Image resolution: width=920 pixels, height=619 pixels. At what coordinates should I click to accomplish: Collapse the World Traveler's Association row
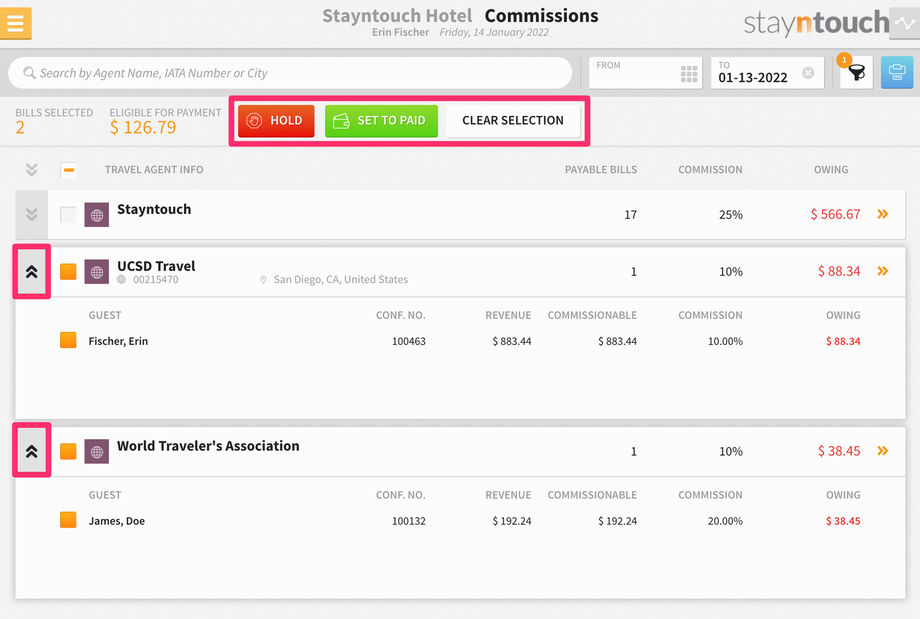click(x=32, y=451)
